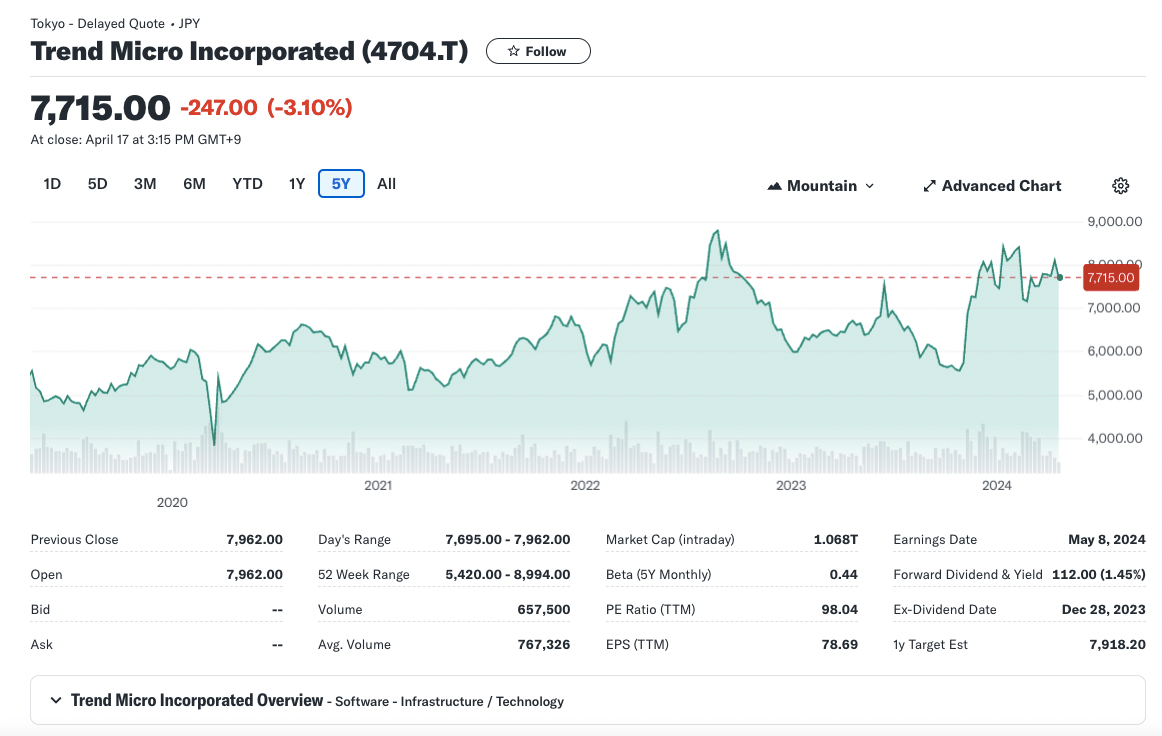This screenshot has width=1162, height=736.
Task: Click the 4,000.00 y-axis label
Action: pos(1115,438)
